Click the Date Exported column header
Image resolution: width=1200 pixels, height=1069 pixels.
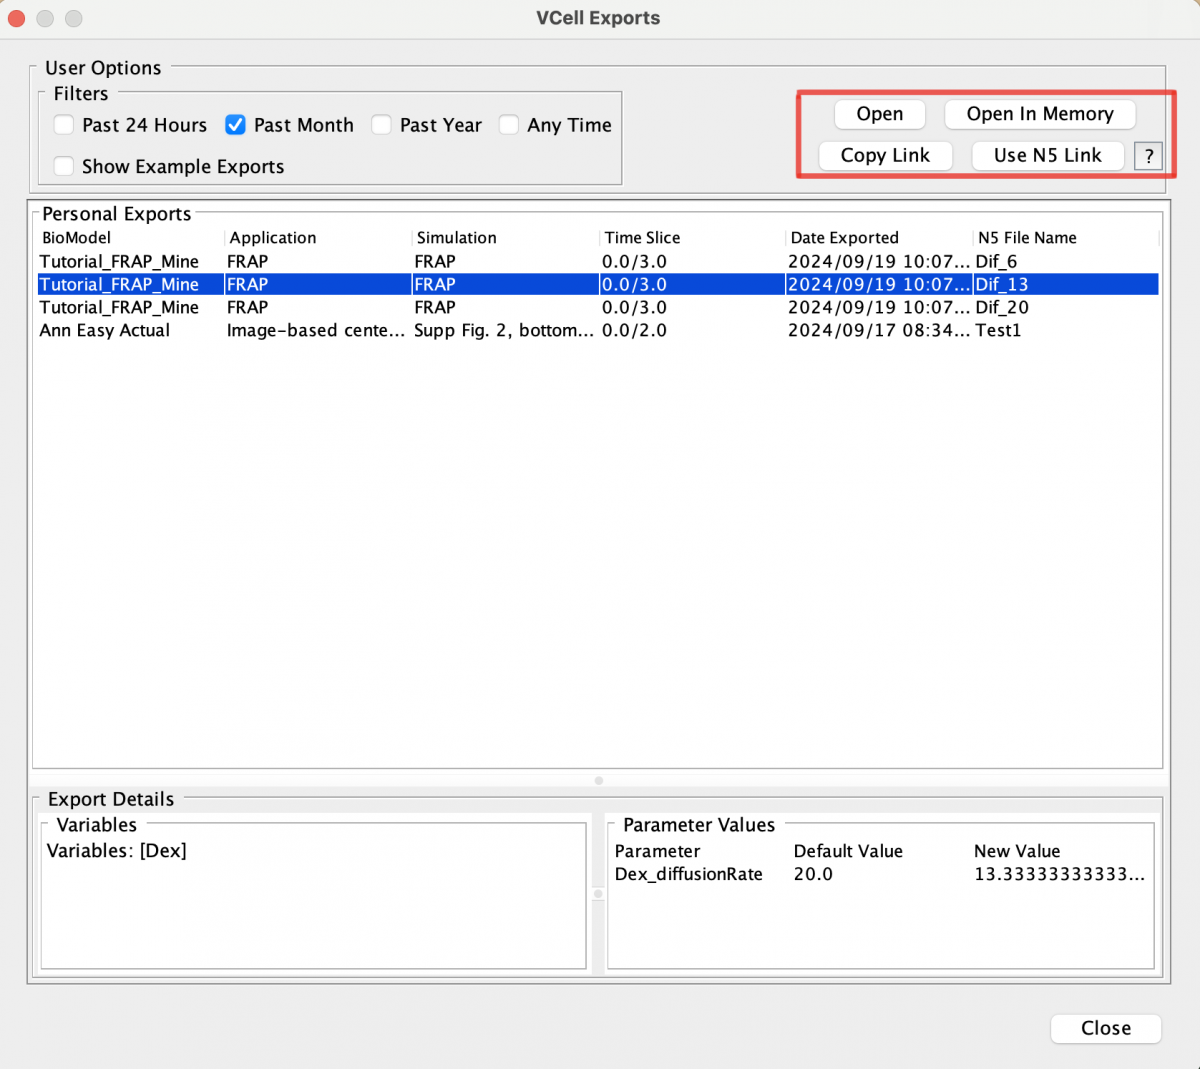(x=845, y=237)
